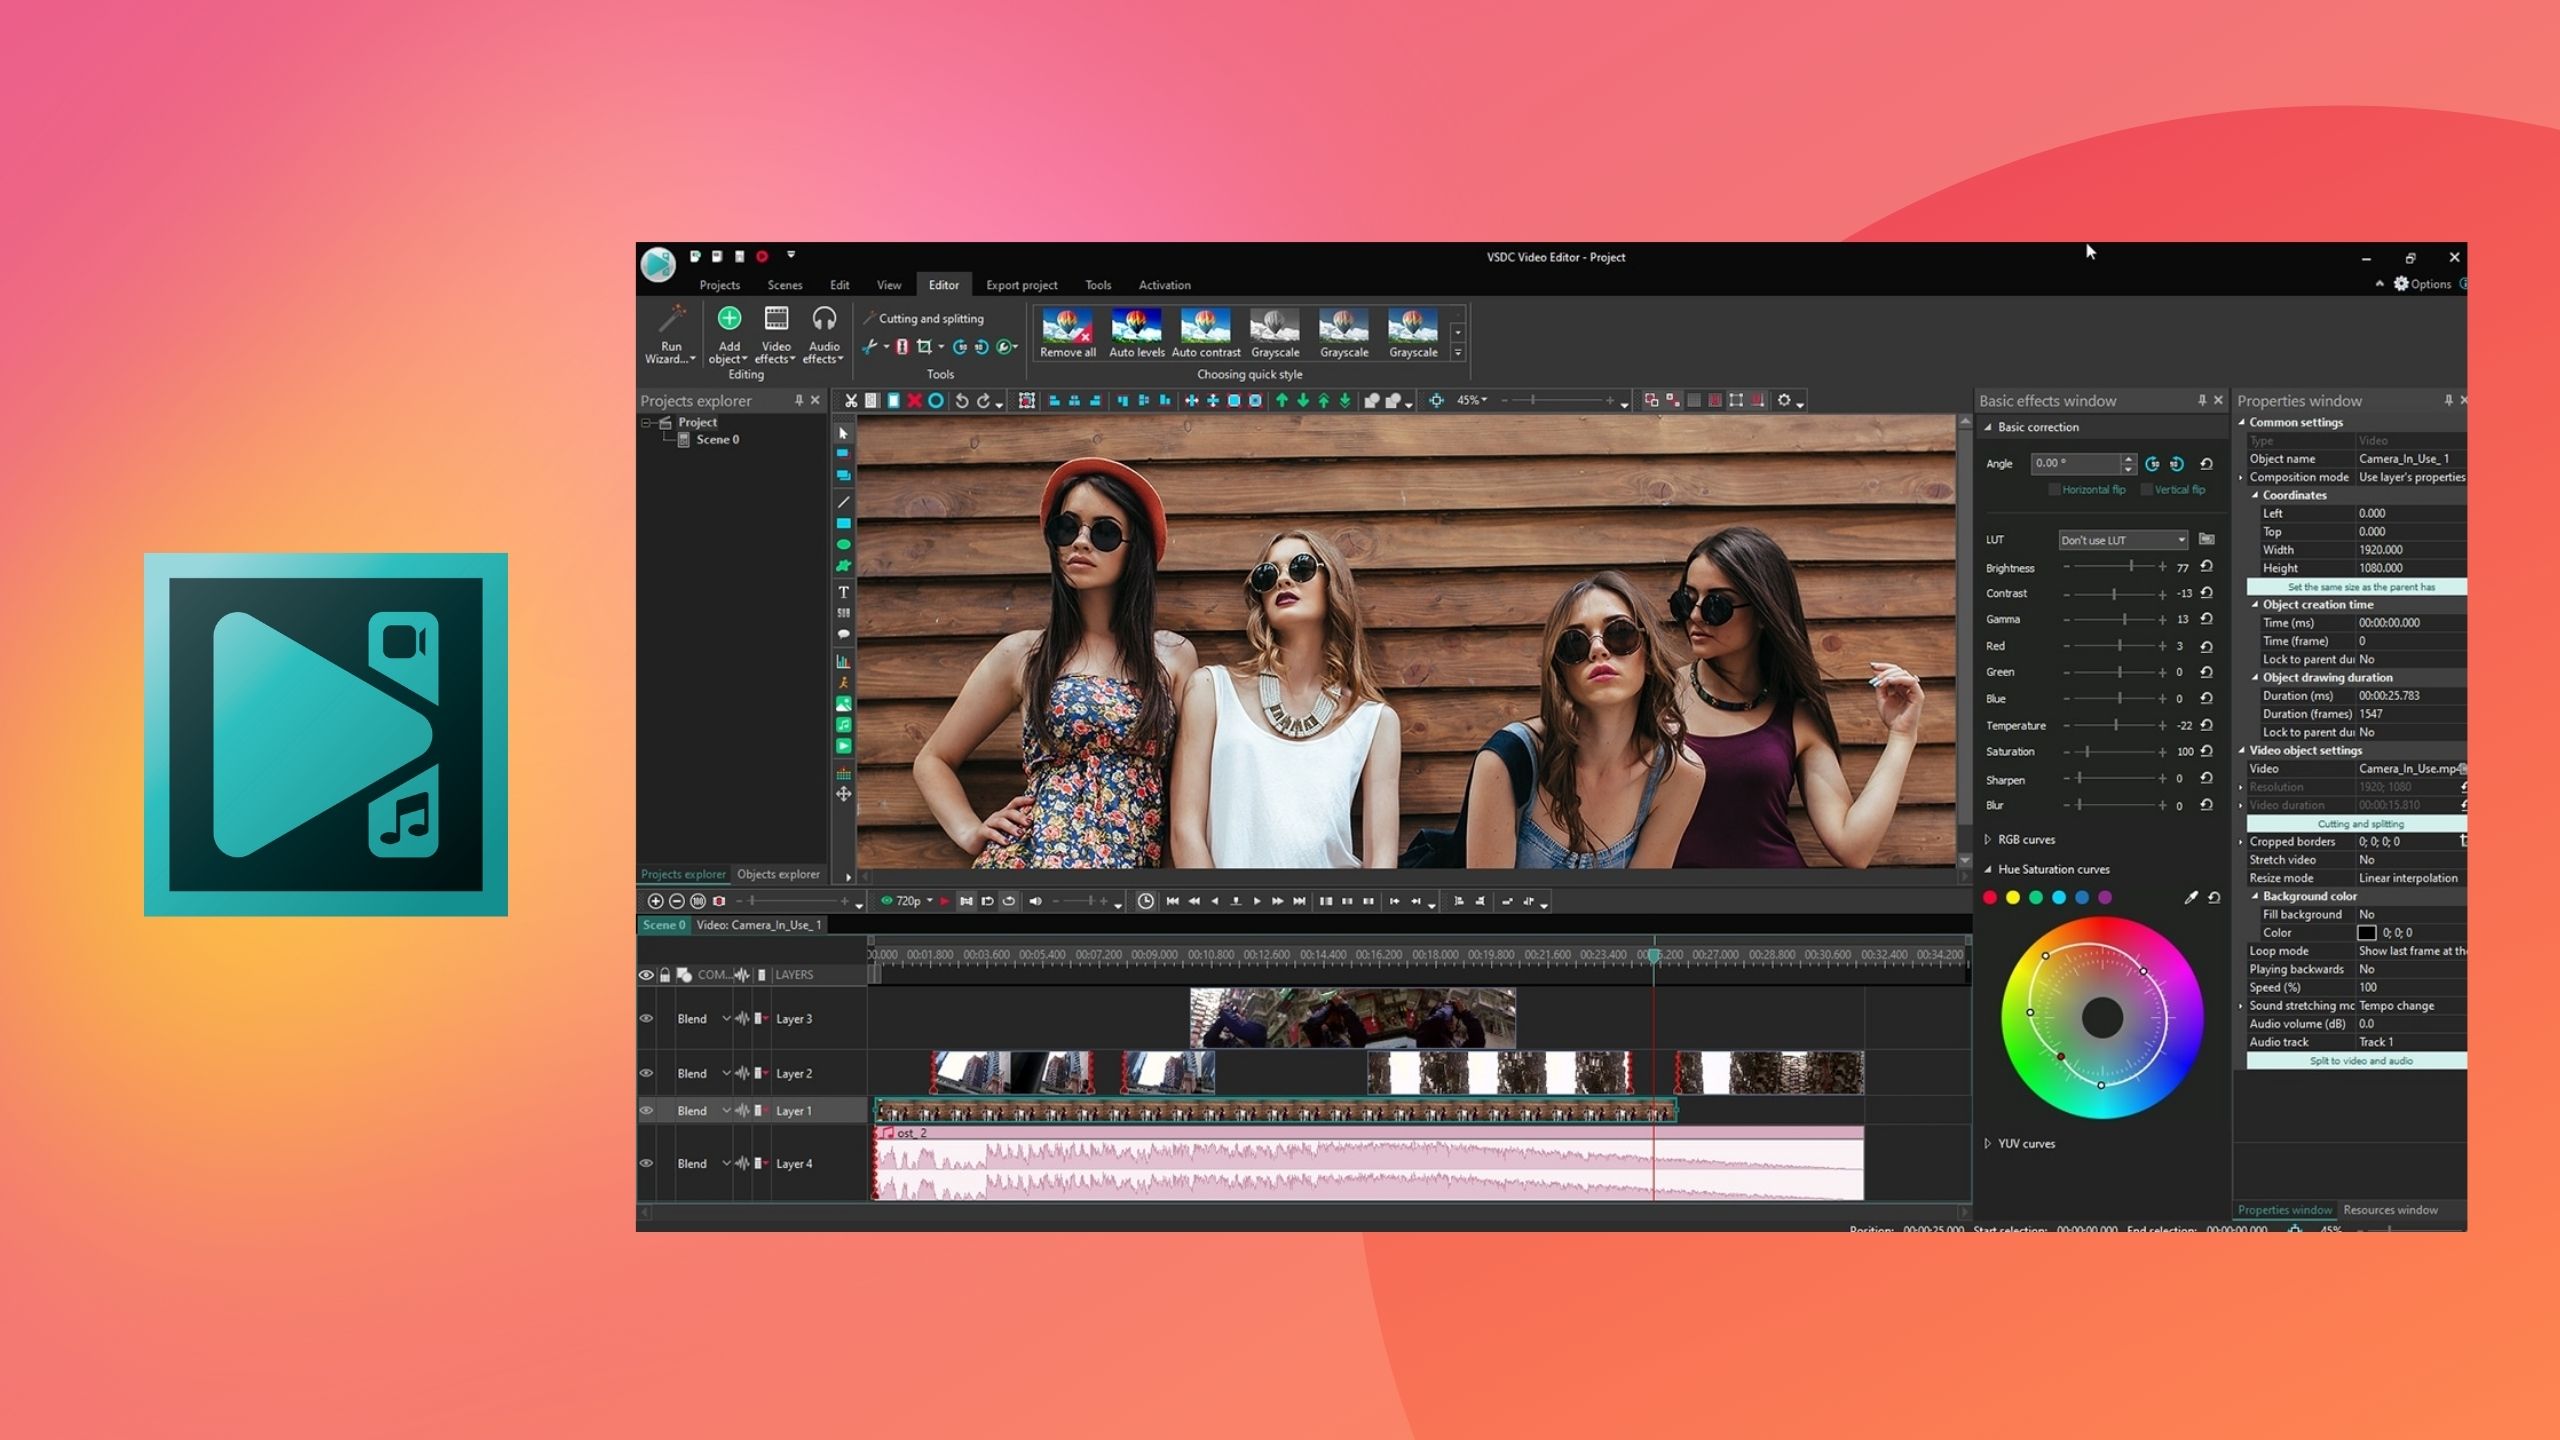The image size is (2560, 1440).
Task: Select the Add audio music note tool
Action: click(843, 725)
